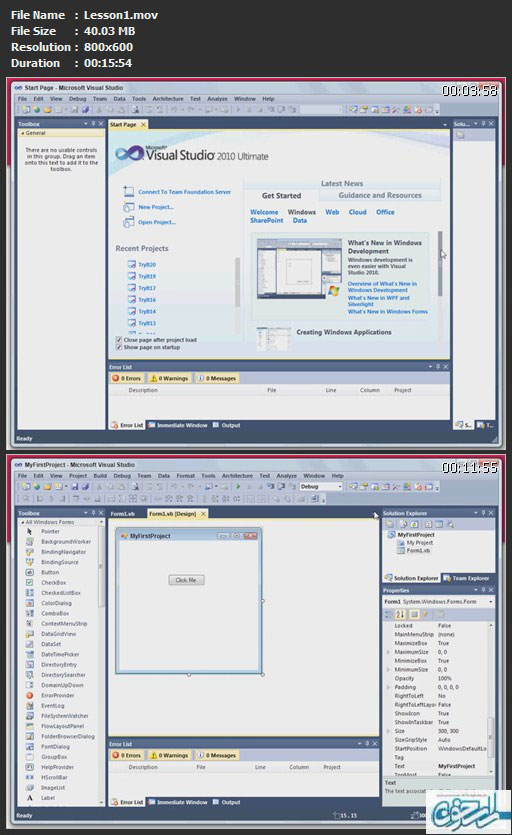Choose the DateTimePicker control icon

pyautogui.click(x=29, y=654)
